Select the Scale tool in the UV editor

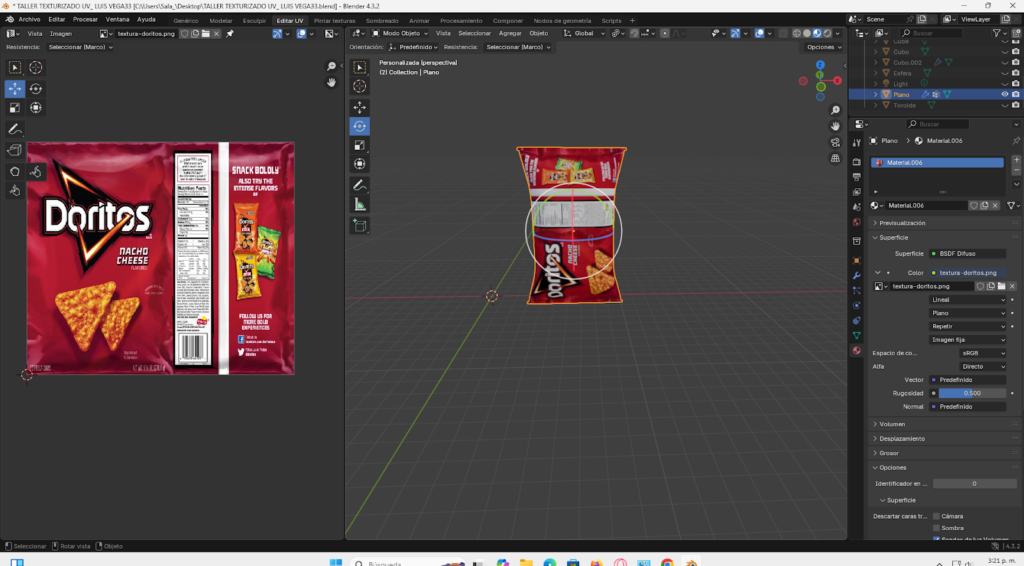click(x=14, y=108)
